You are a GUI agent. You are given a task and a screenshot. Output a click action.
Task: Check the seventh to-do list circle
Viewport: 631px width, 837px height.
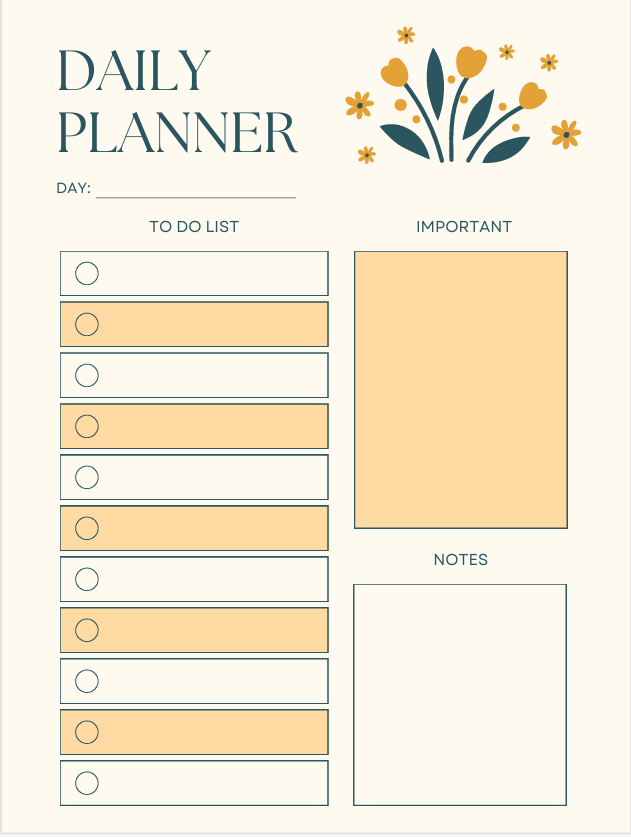tap(87, 579)
